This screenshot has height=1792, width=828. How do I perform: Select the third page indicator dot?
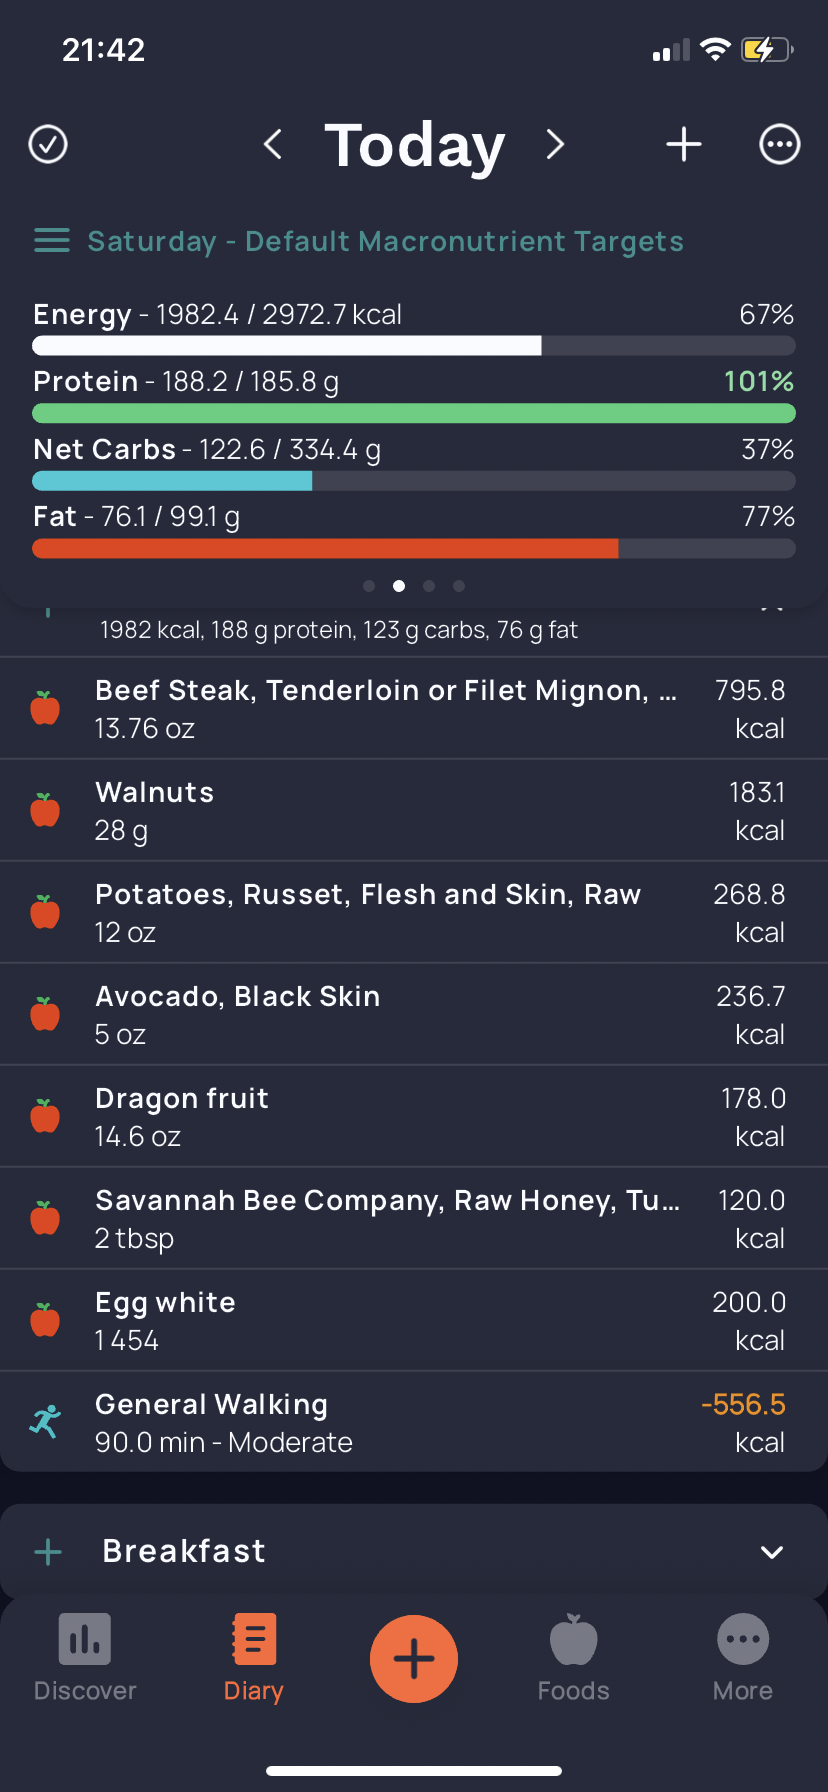[429, 586]
